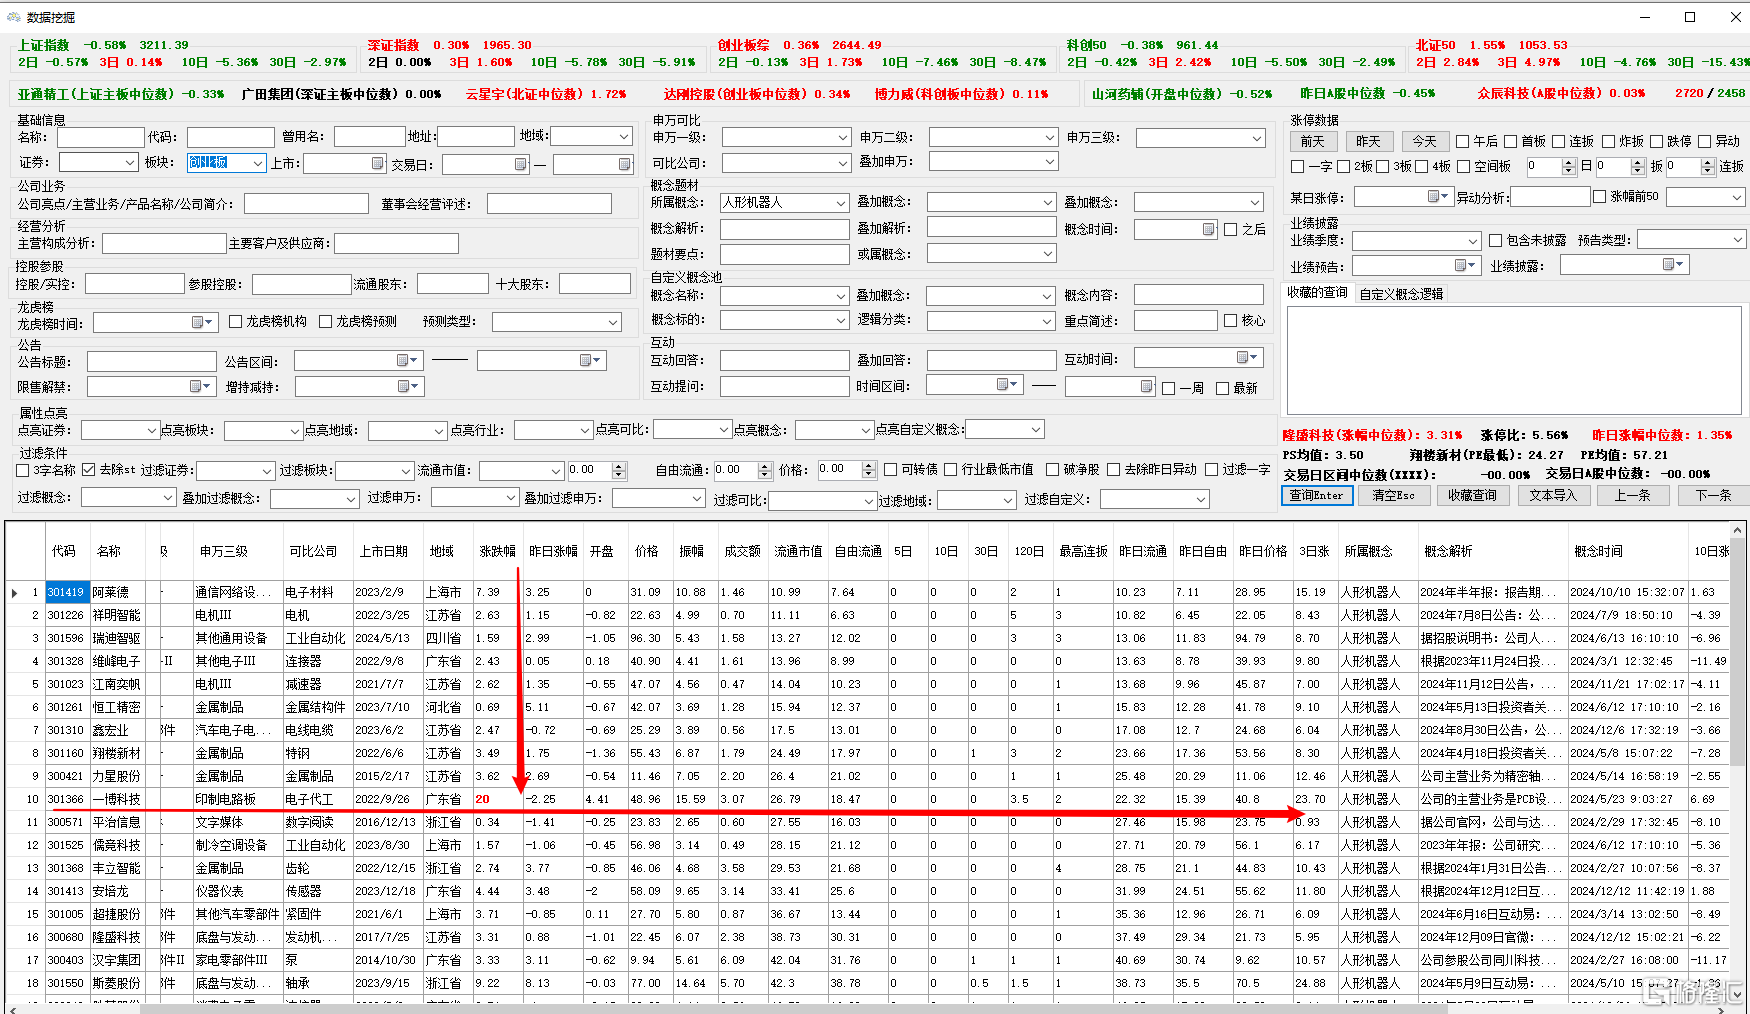The height and width of the screenshot is (1014, 1750).
Task: Enable the 跌停 checkbox
Action: pyautogui.click(x=1656, y=142)
